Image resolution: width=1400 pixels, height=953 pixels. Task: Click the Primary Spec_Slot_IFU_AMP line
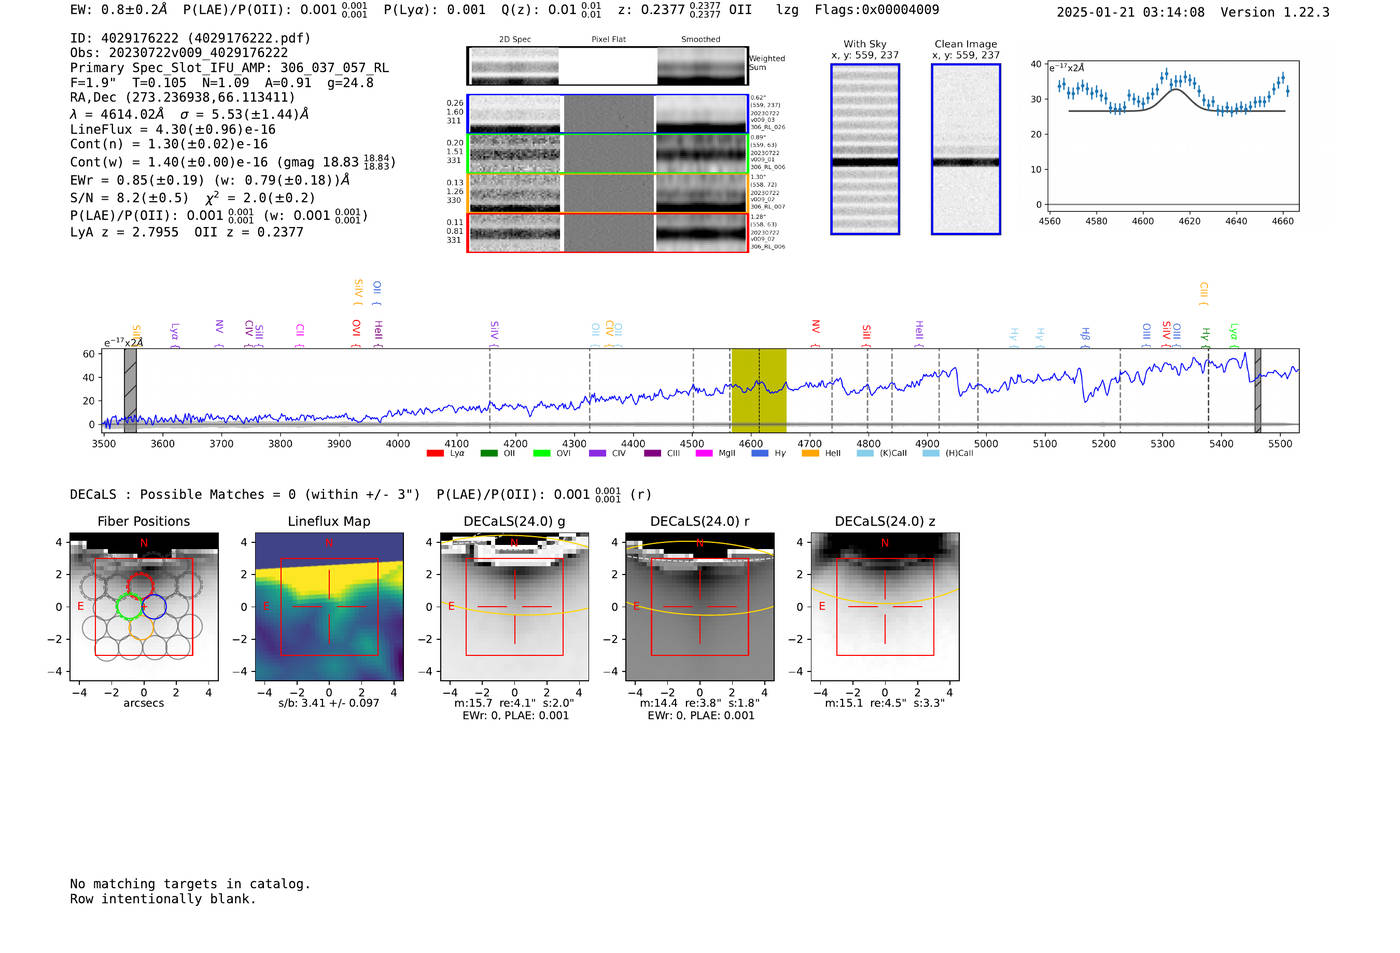230,68
